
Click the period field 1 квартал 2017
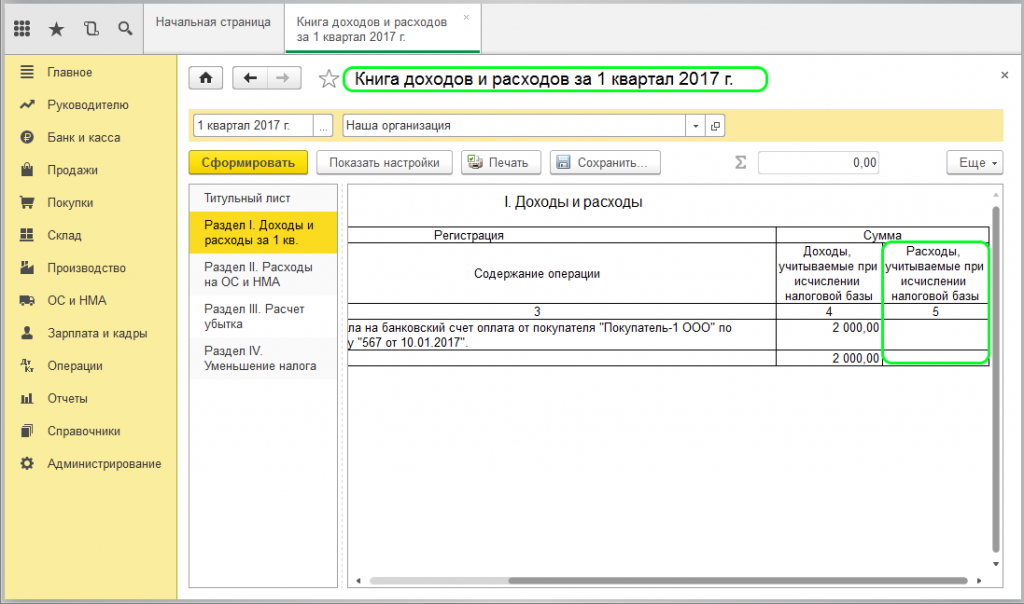coord(252,126)
